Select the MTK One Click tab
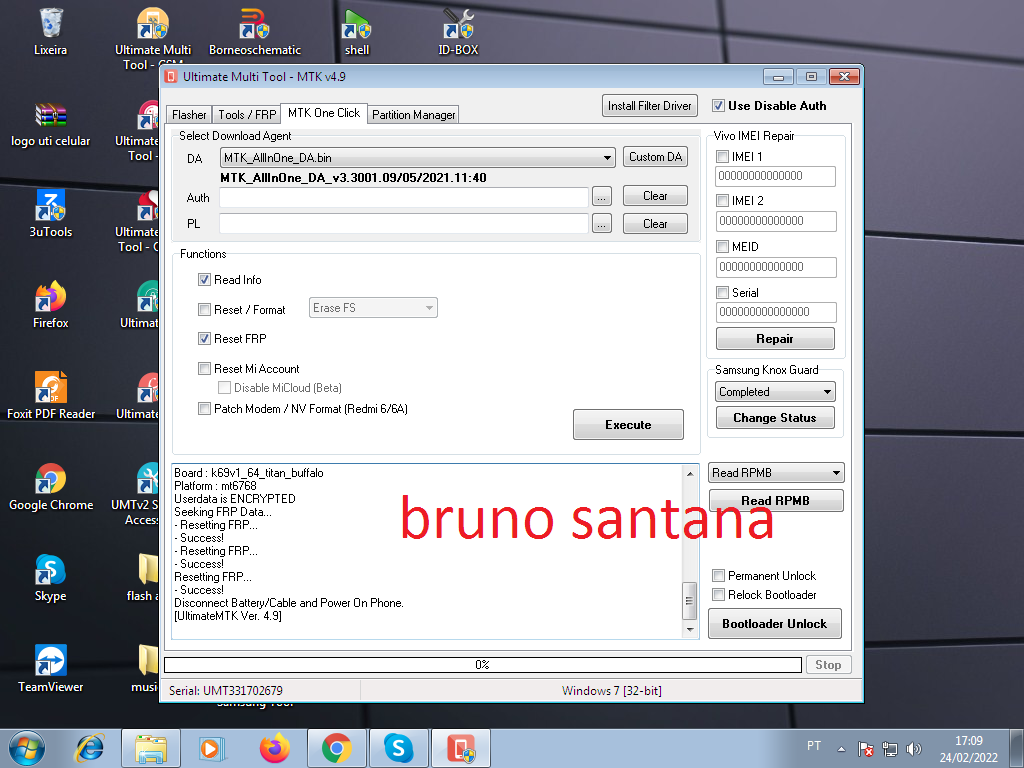The image size is (1024, 768). point(324,113)
